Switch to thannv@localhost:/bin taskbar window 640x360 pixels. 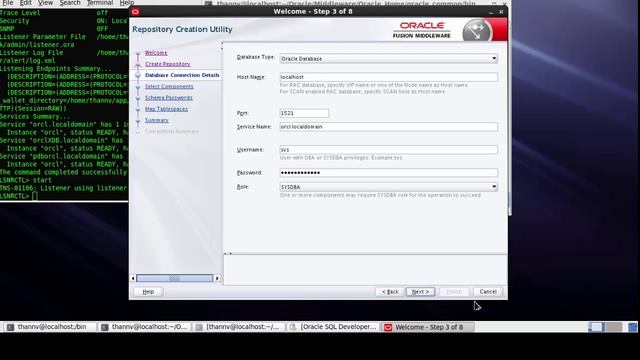tap(50, 327)
